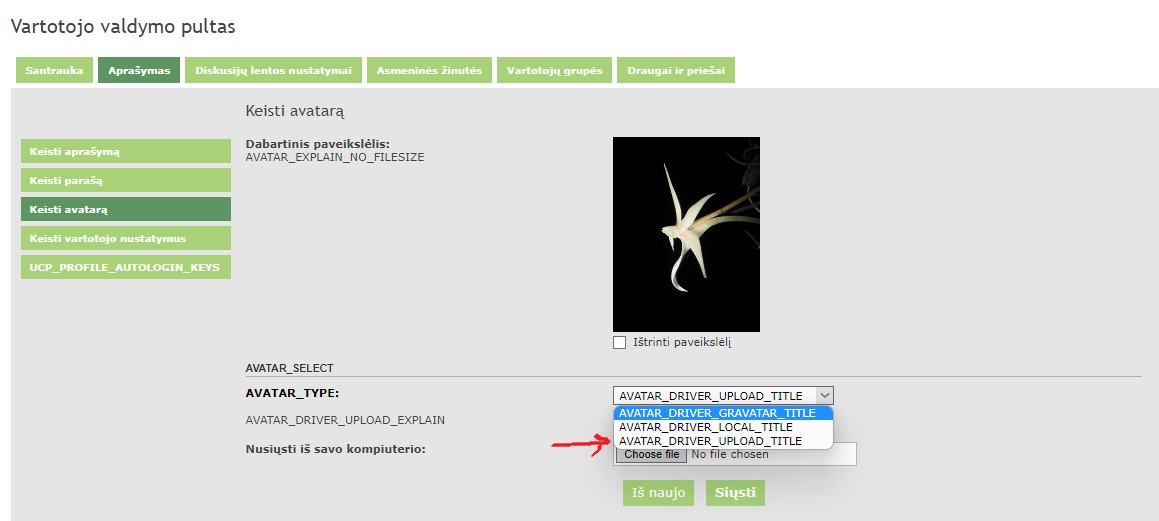
Task: Open Keisti vartotojo nustatymus
Action: pos(126,238)
